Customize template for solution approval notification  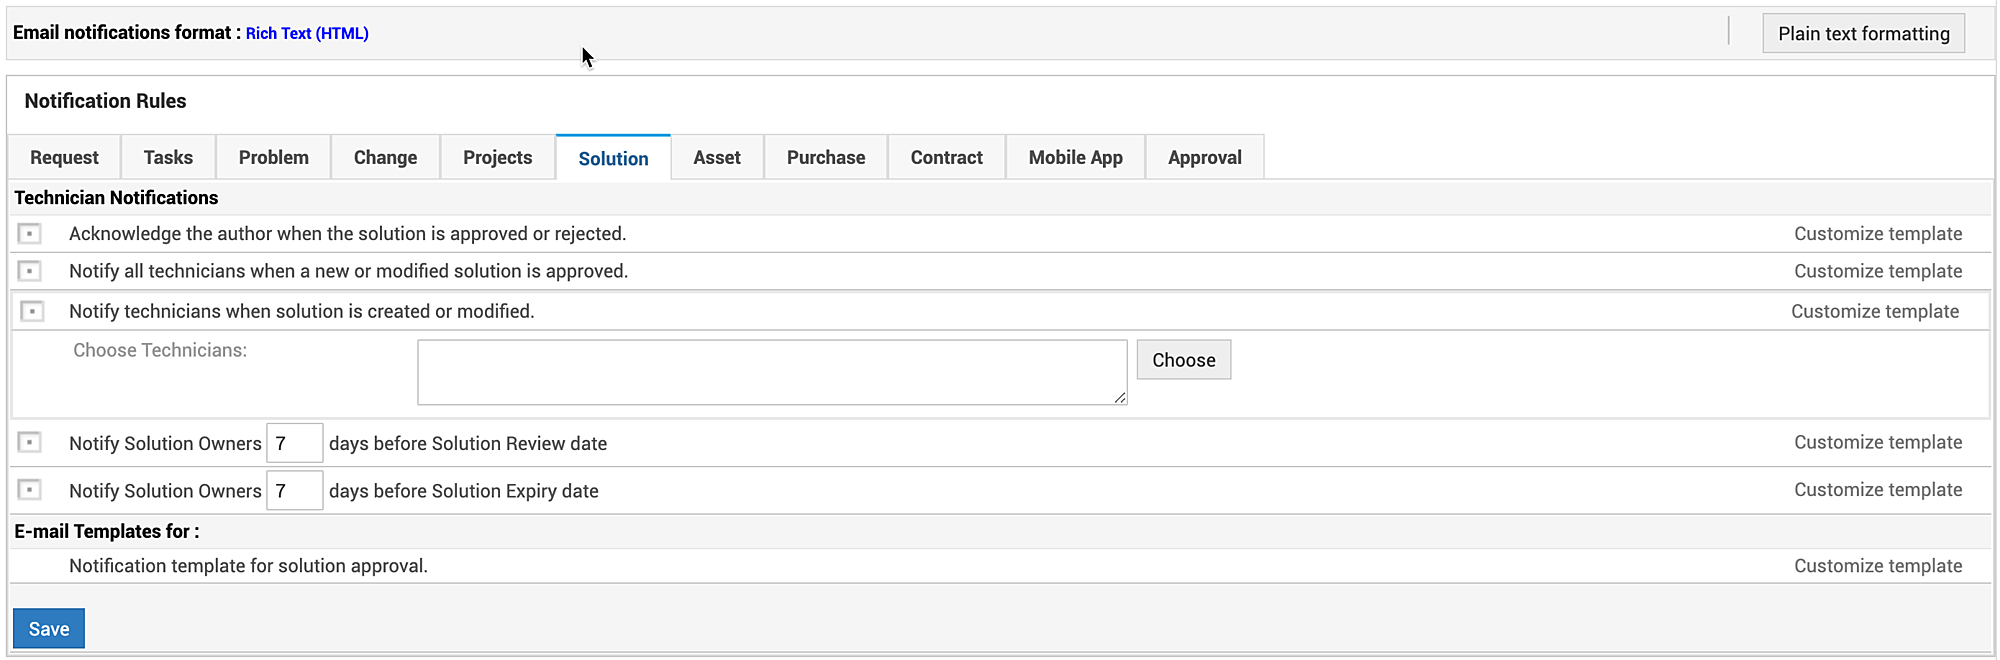click(1877, 566)
